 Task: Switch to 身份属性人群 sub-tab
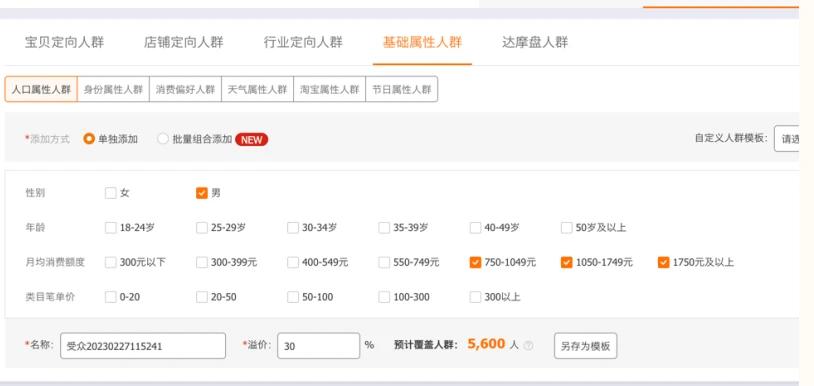coord(113,89)
